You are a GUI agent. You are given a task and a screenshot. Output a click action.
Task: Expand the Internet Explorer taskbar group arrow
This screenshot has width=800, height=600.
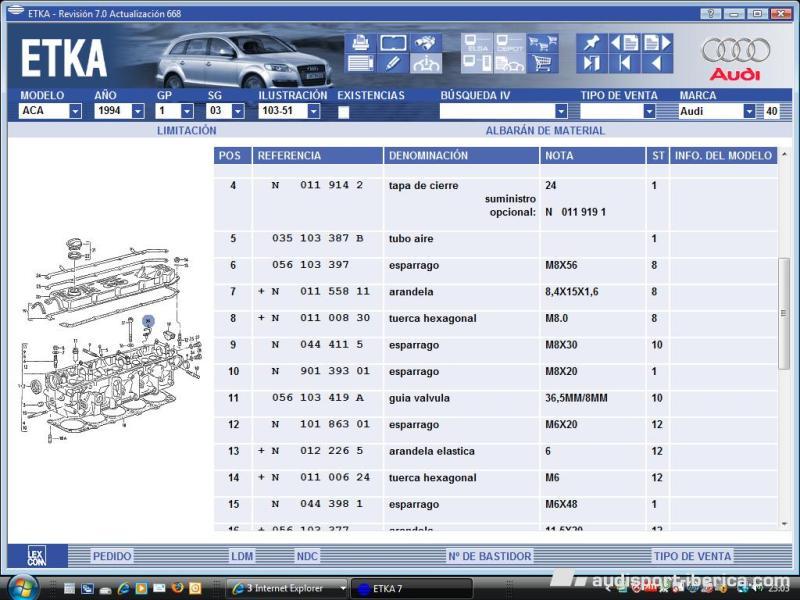343,588
